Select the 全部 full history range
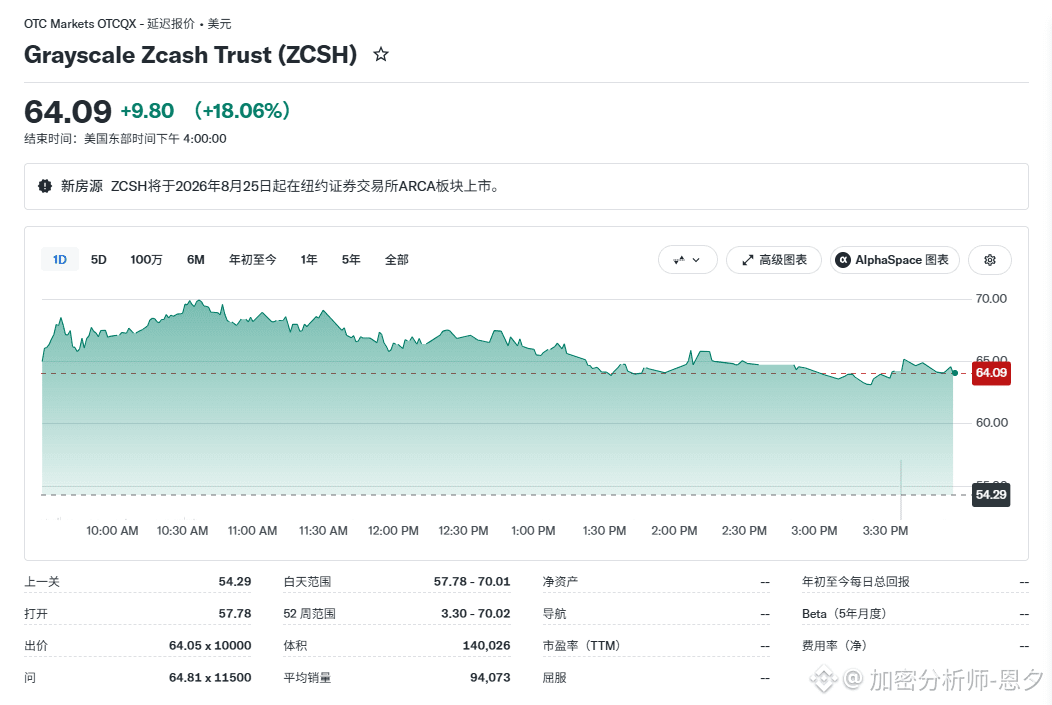1052x705 pixels. click(x=397, y=260)
